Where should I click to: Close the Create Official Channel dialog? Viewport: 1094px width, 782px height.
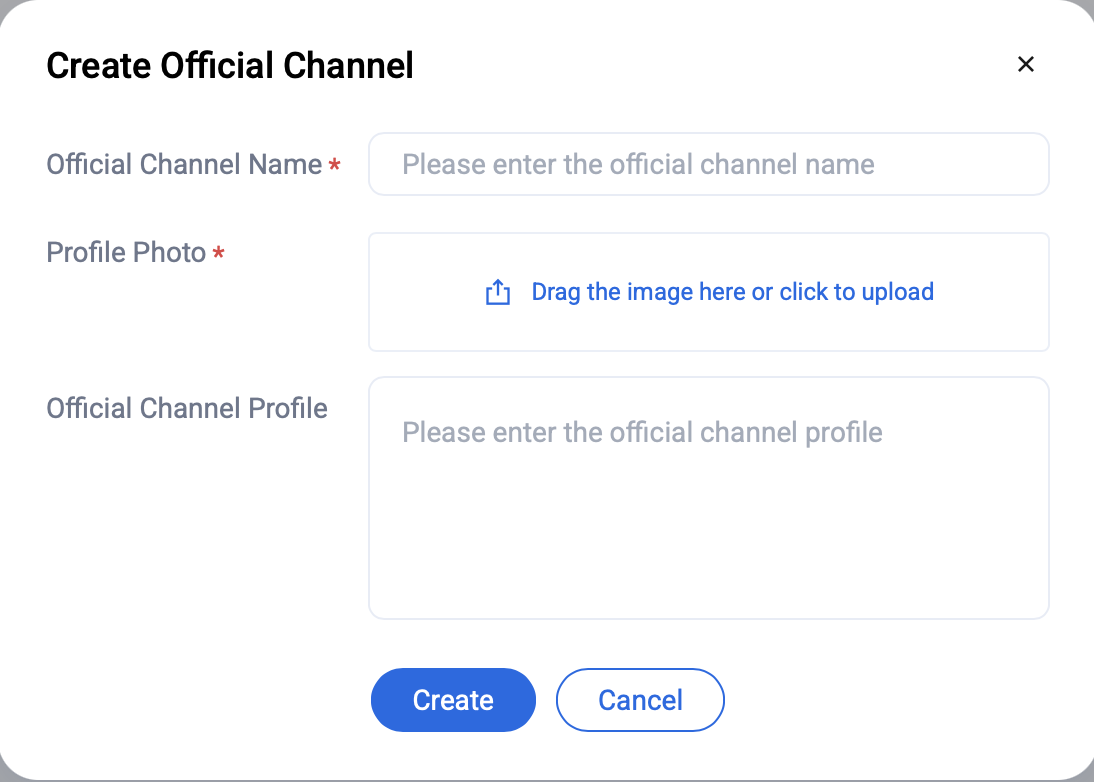[1025, 65]
